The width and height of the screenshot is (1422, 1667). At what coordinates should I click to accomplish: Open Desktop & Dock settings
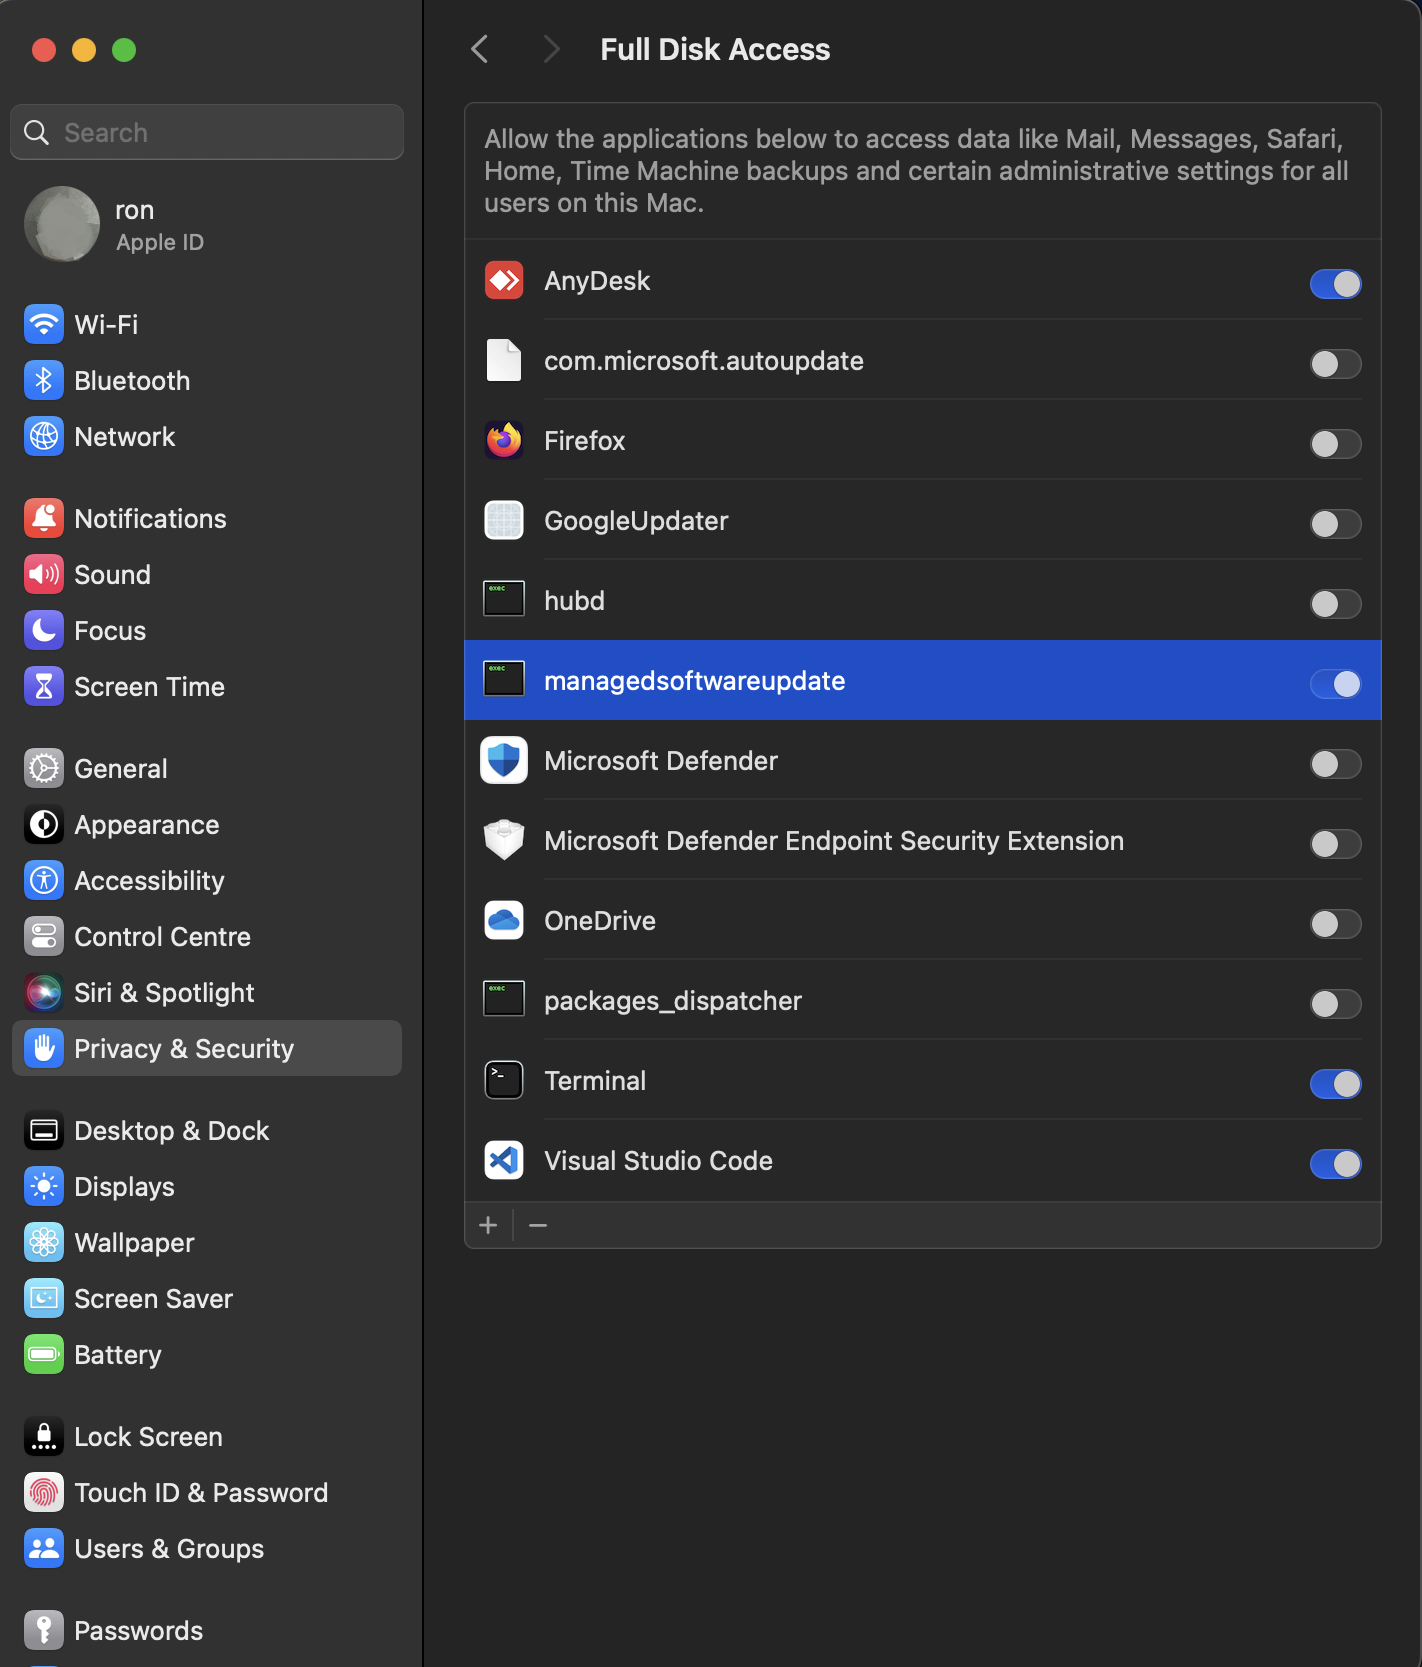[x=171, y=1131]
